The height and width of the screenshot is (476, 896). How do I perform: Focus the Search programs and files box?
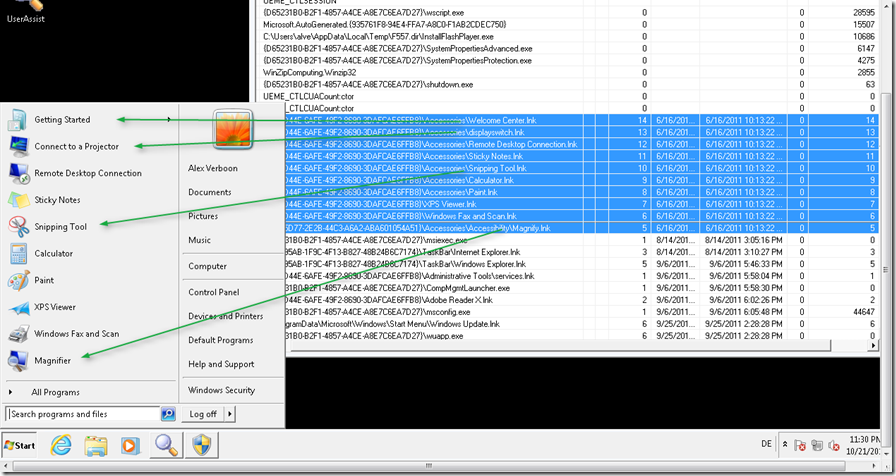coord(83,414)
